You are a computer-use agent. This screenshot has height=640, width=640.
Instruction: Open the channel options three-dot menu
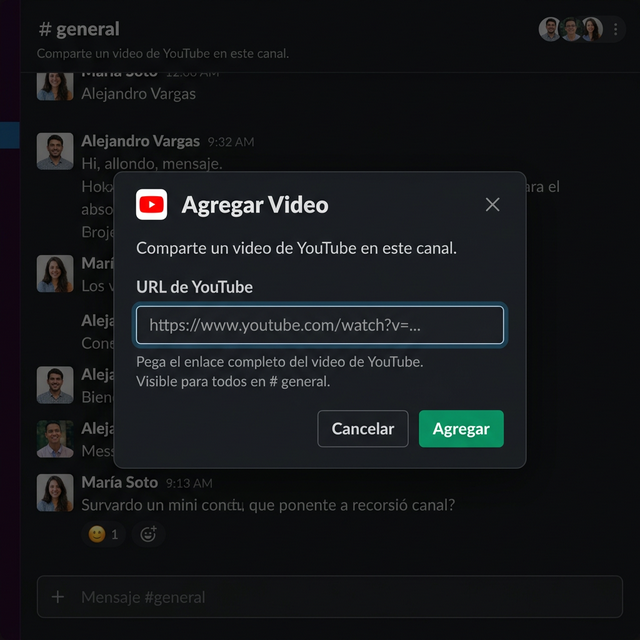[x=615, y=29]
